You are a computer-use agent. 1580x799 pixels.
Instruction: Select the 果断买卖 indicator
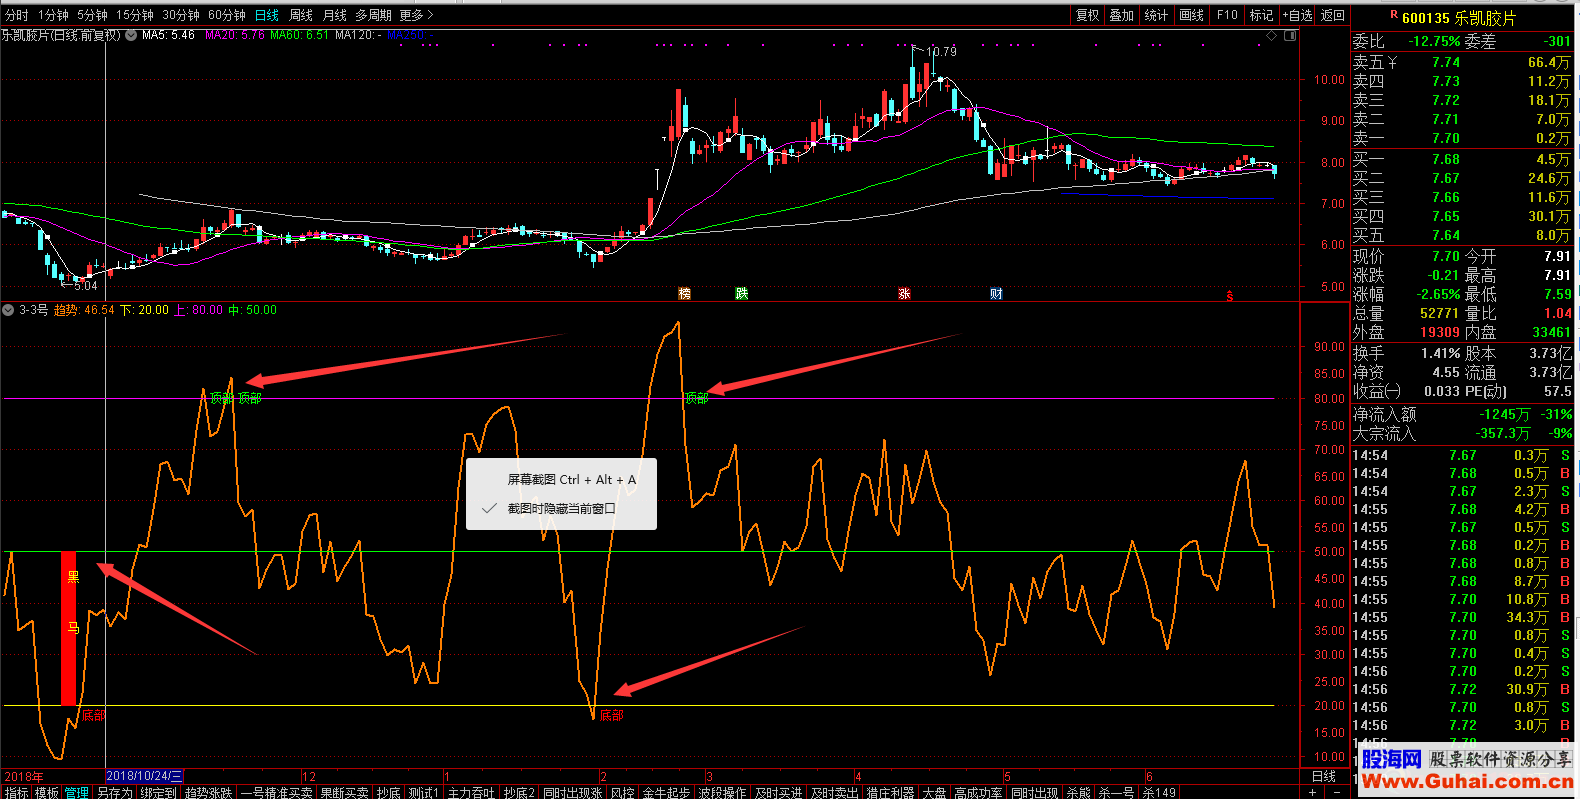coord(344,792)
